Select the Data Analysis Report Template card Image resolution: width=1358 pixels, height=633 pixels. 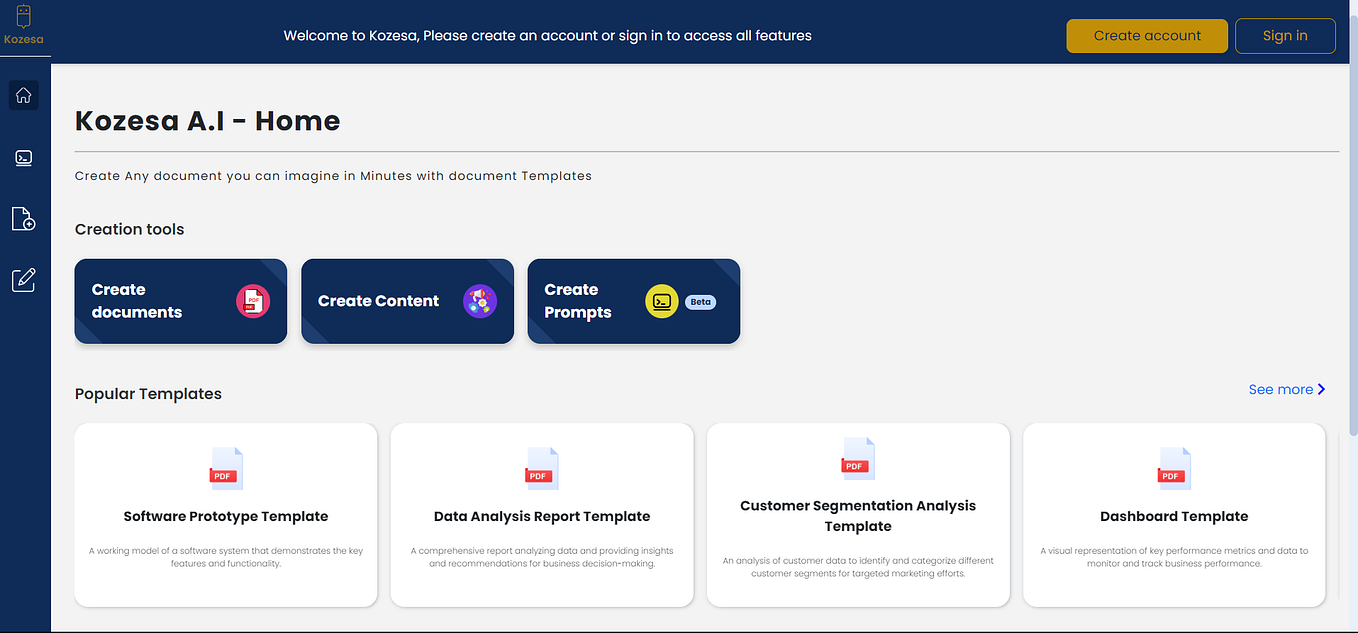(541, 515)
